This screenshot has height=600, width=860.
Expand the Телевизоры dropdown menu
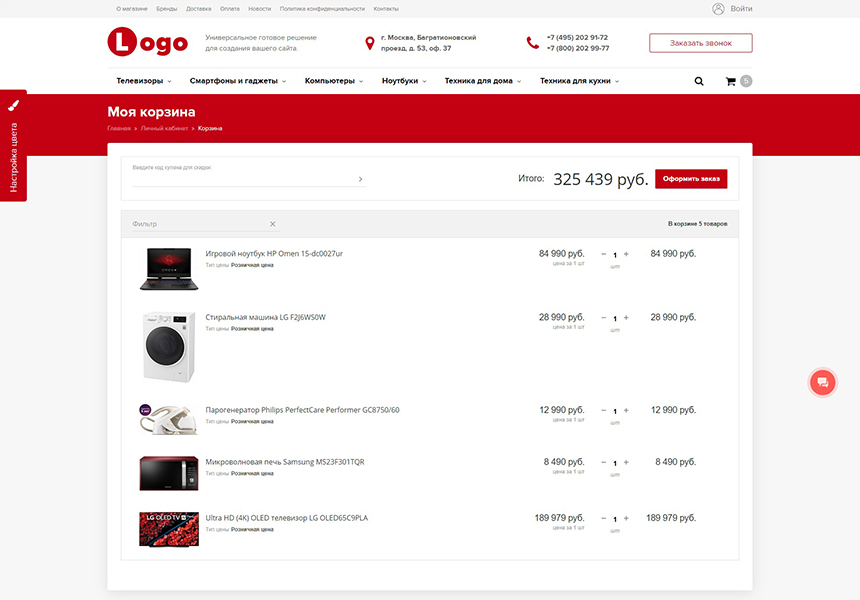[x=144, y=81]
